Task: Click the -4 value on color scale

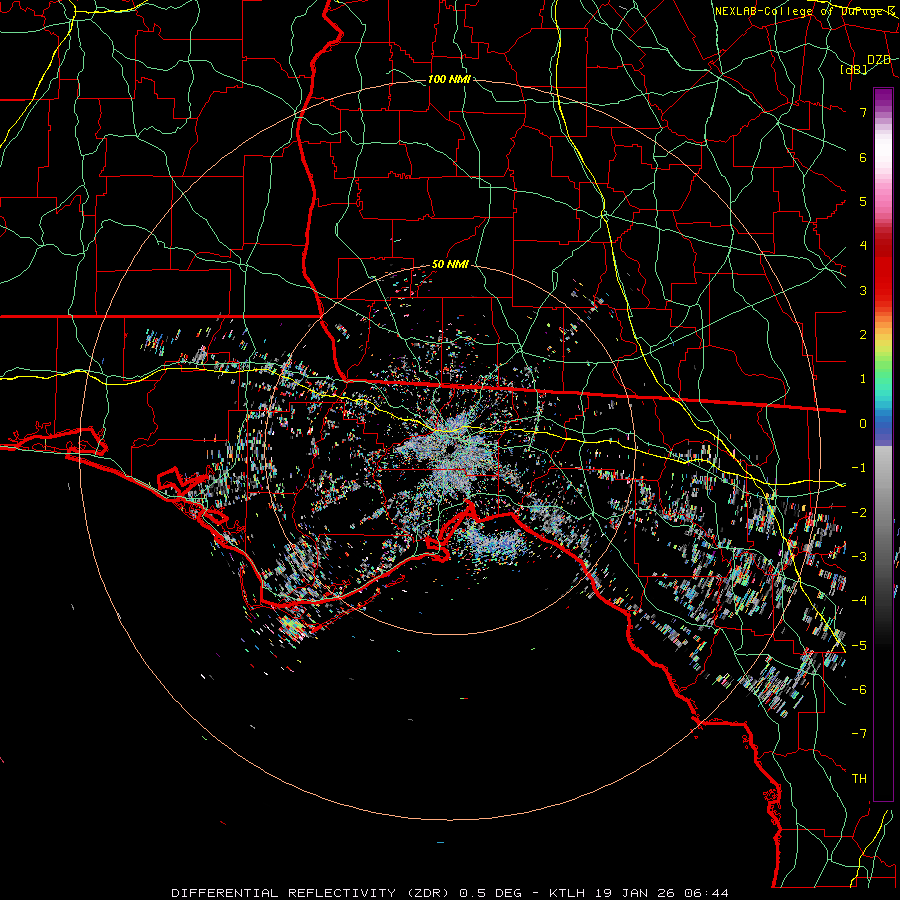Action: [x=859, y=600]
